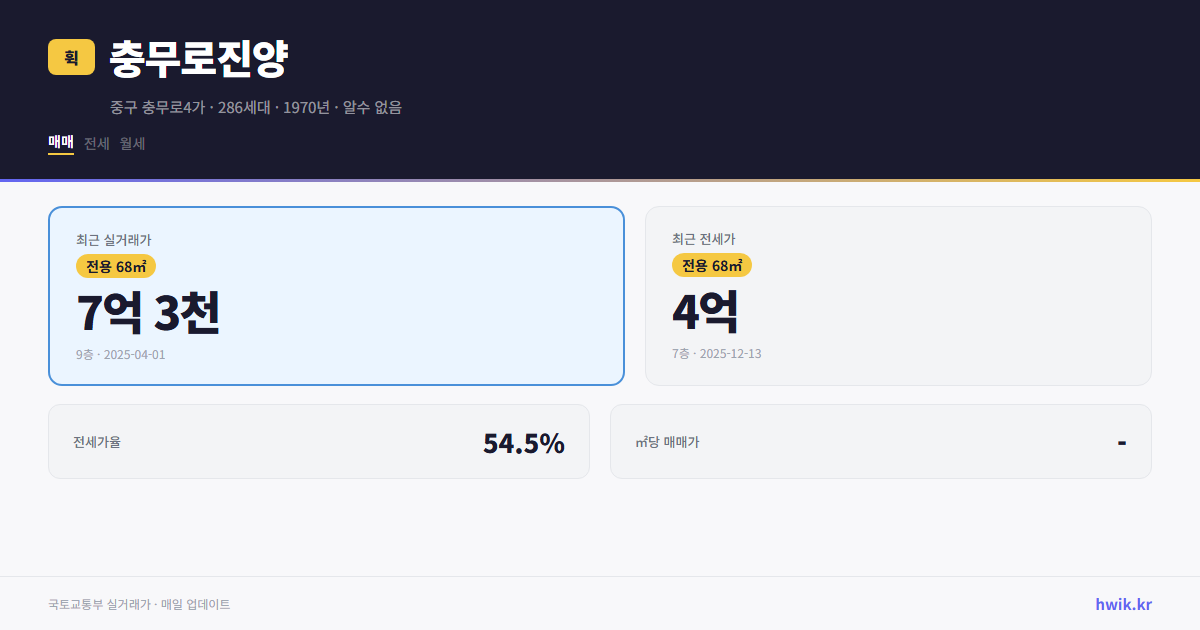
Task: Select the active 매매 tab
Action: pos(60,143)
